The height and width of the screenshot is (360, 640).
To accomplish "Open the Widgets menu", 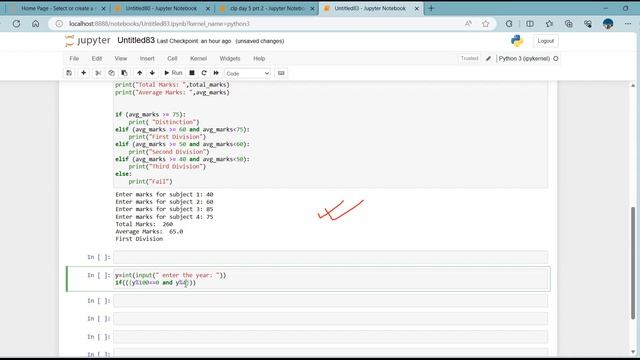I will click(230, 58).
